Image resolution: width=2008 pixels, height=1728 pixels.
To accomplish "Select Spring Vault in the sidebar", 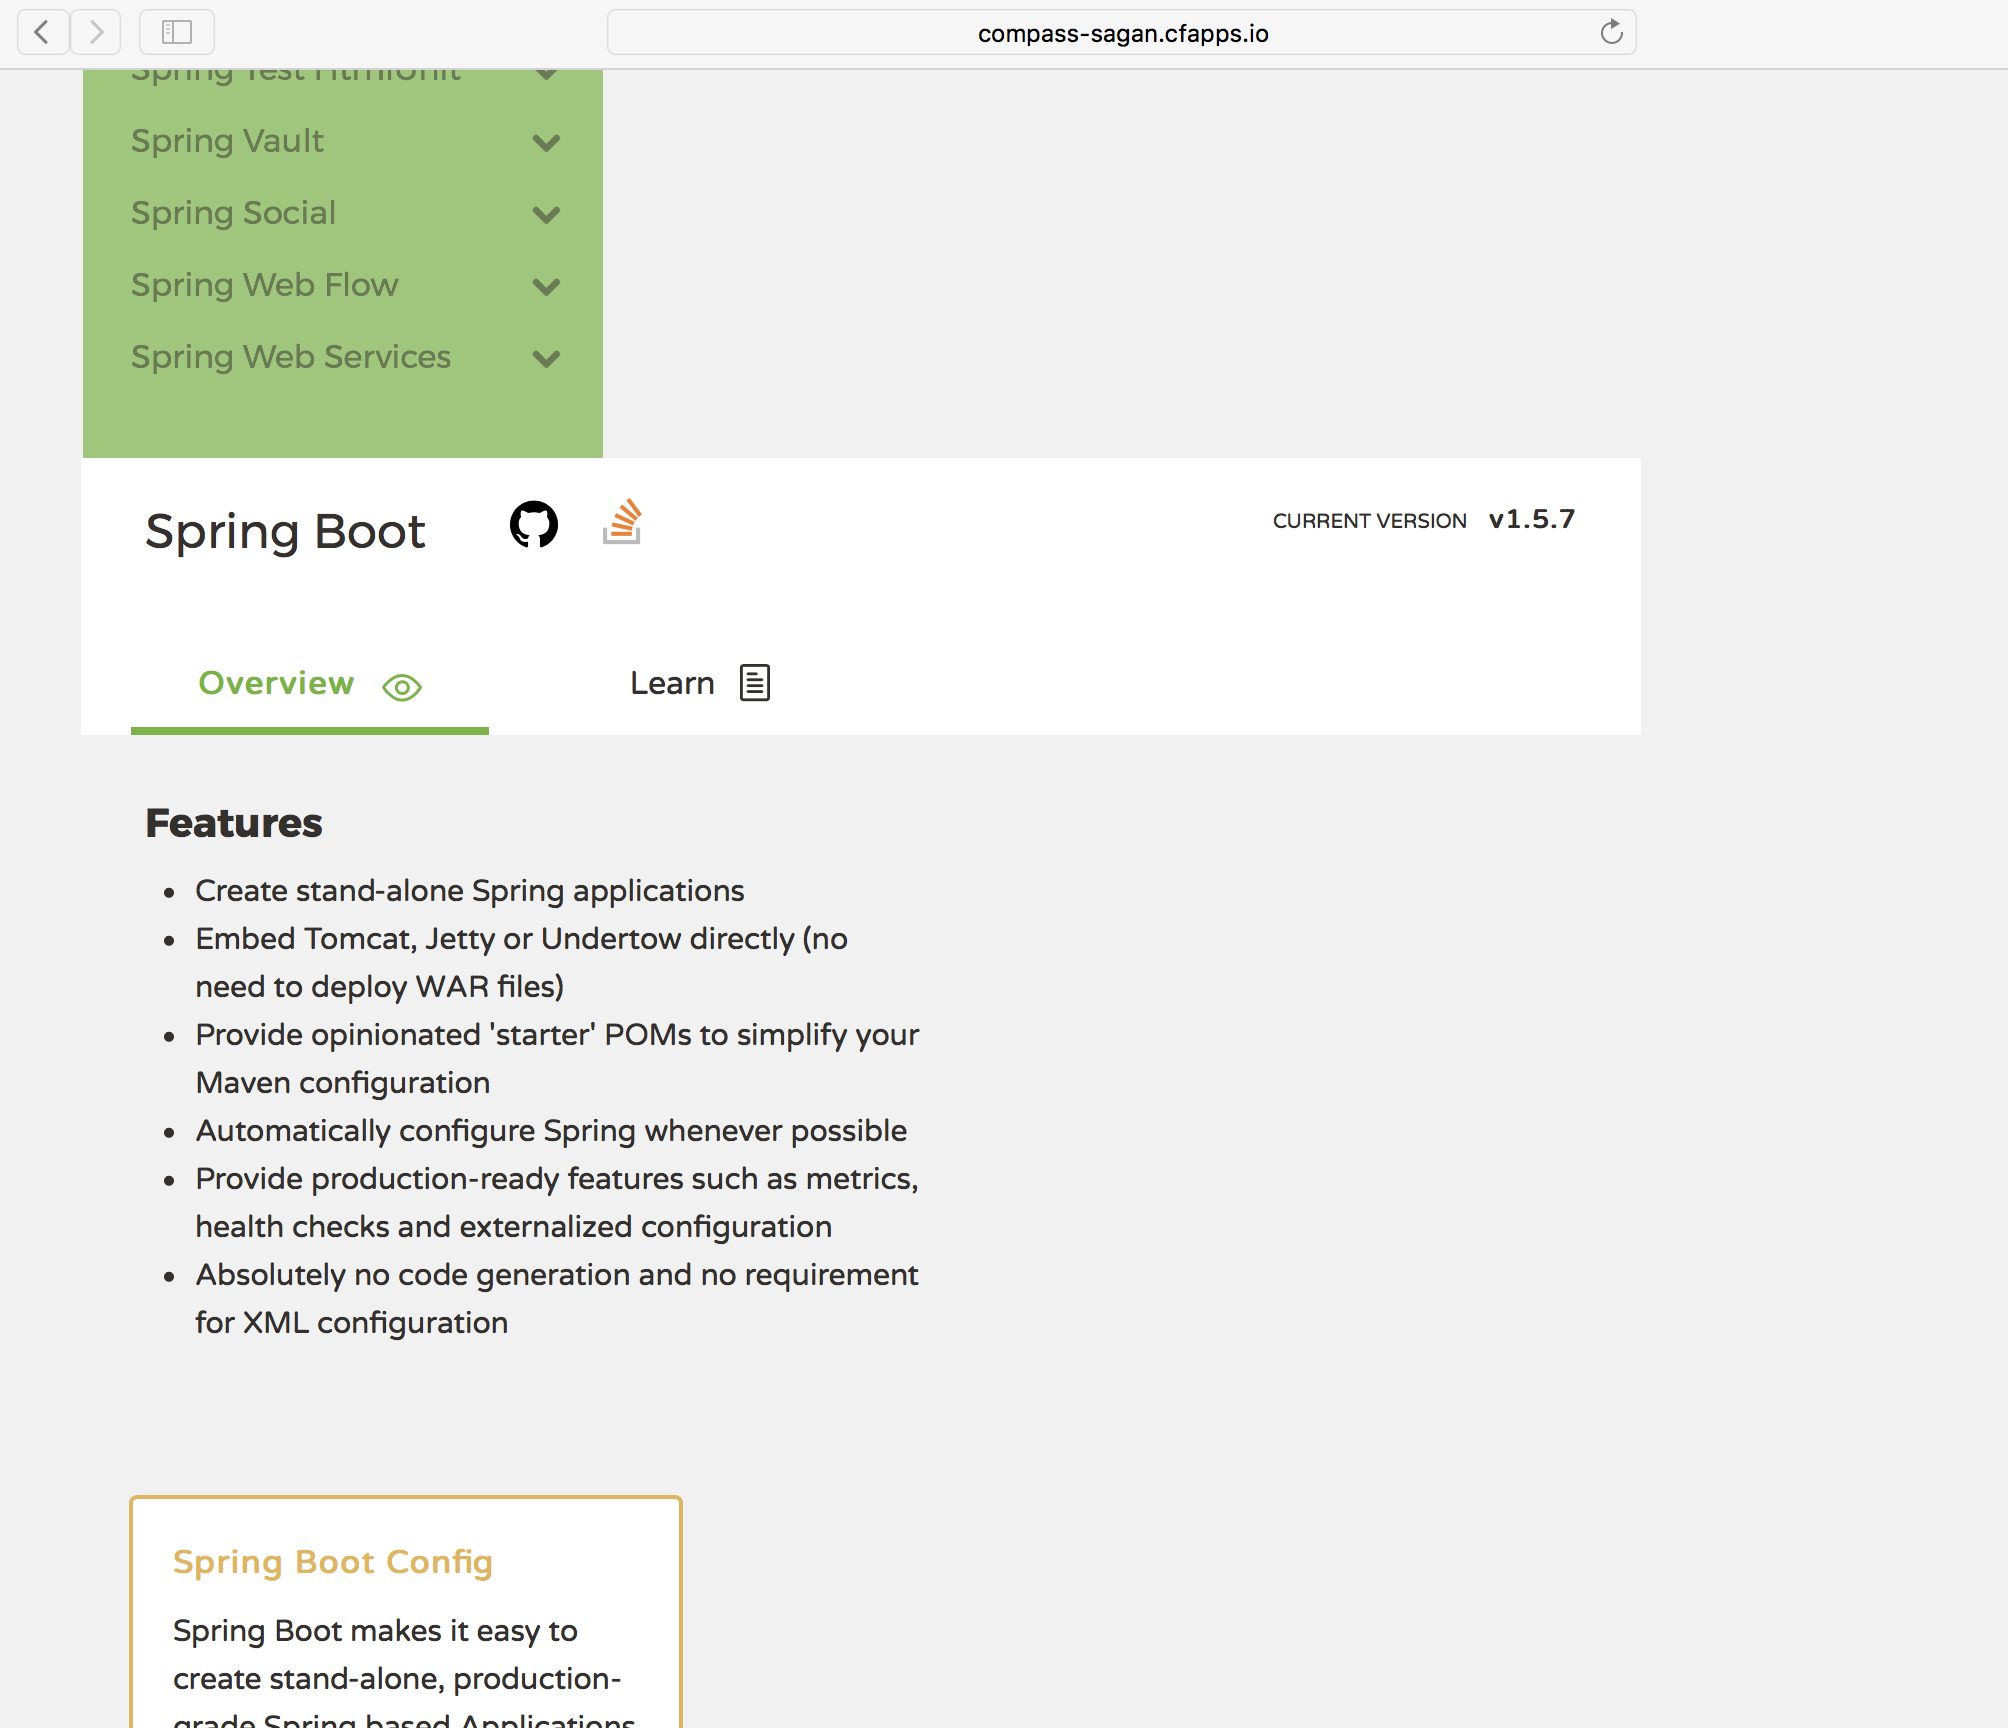I will point(228,142).
